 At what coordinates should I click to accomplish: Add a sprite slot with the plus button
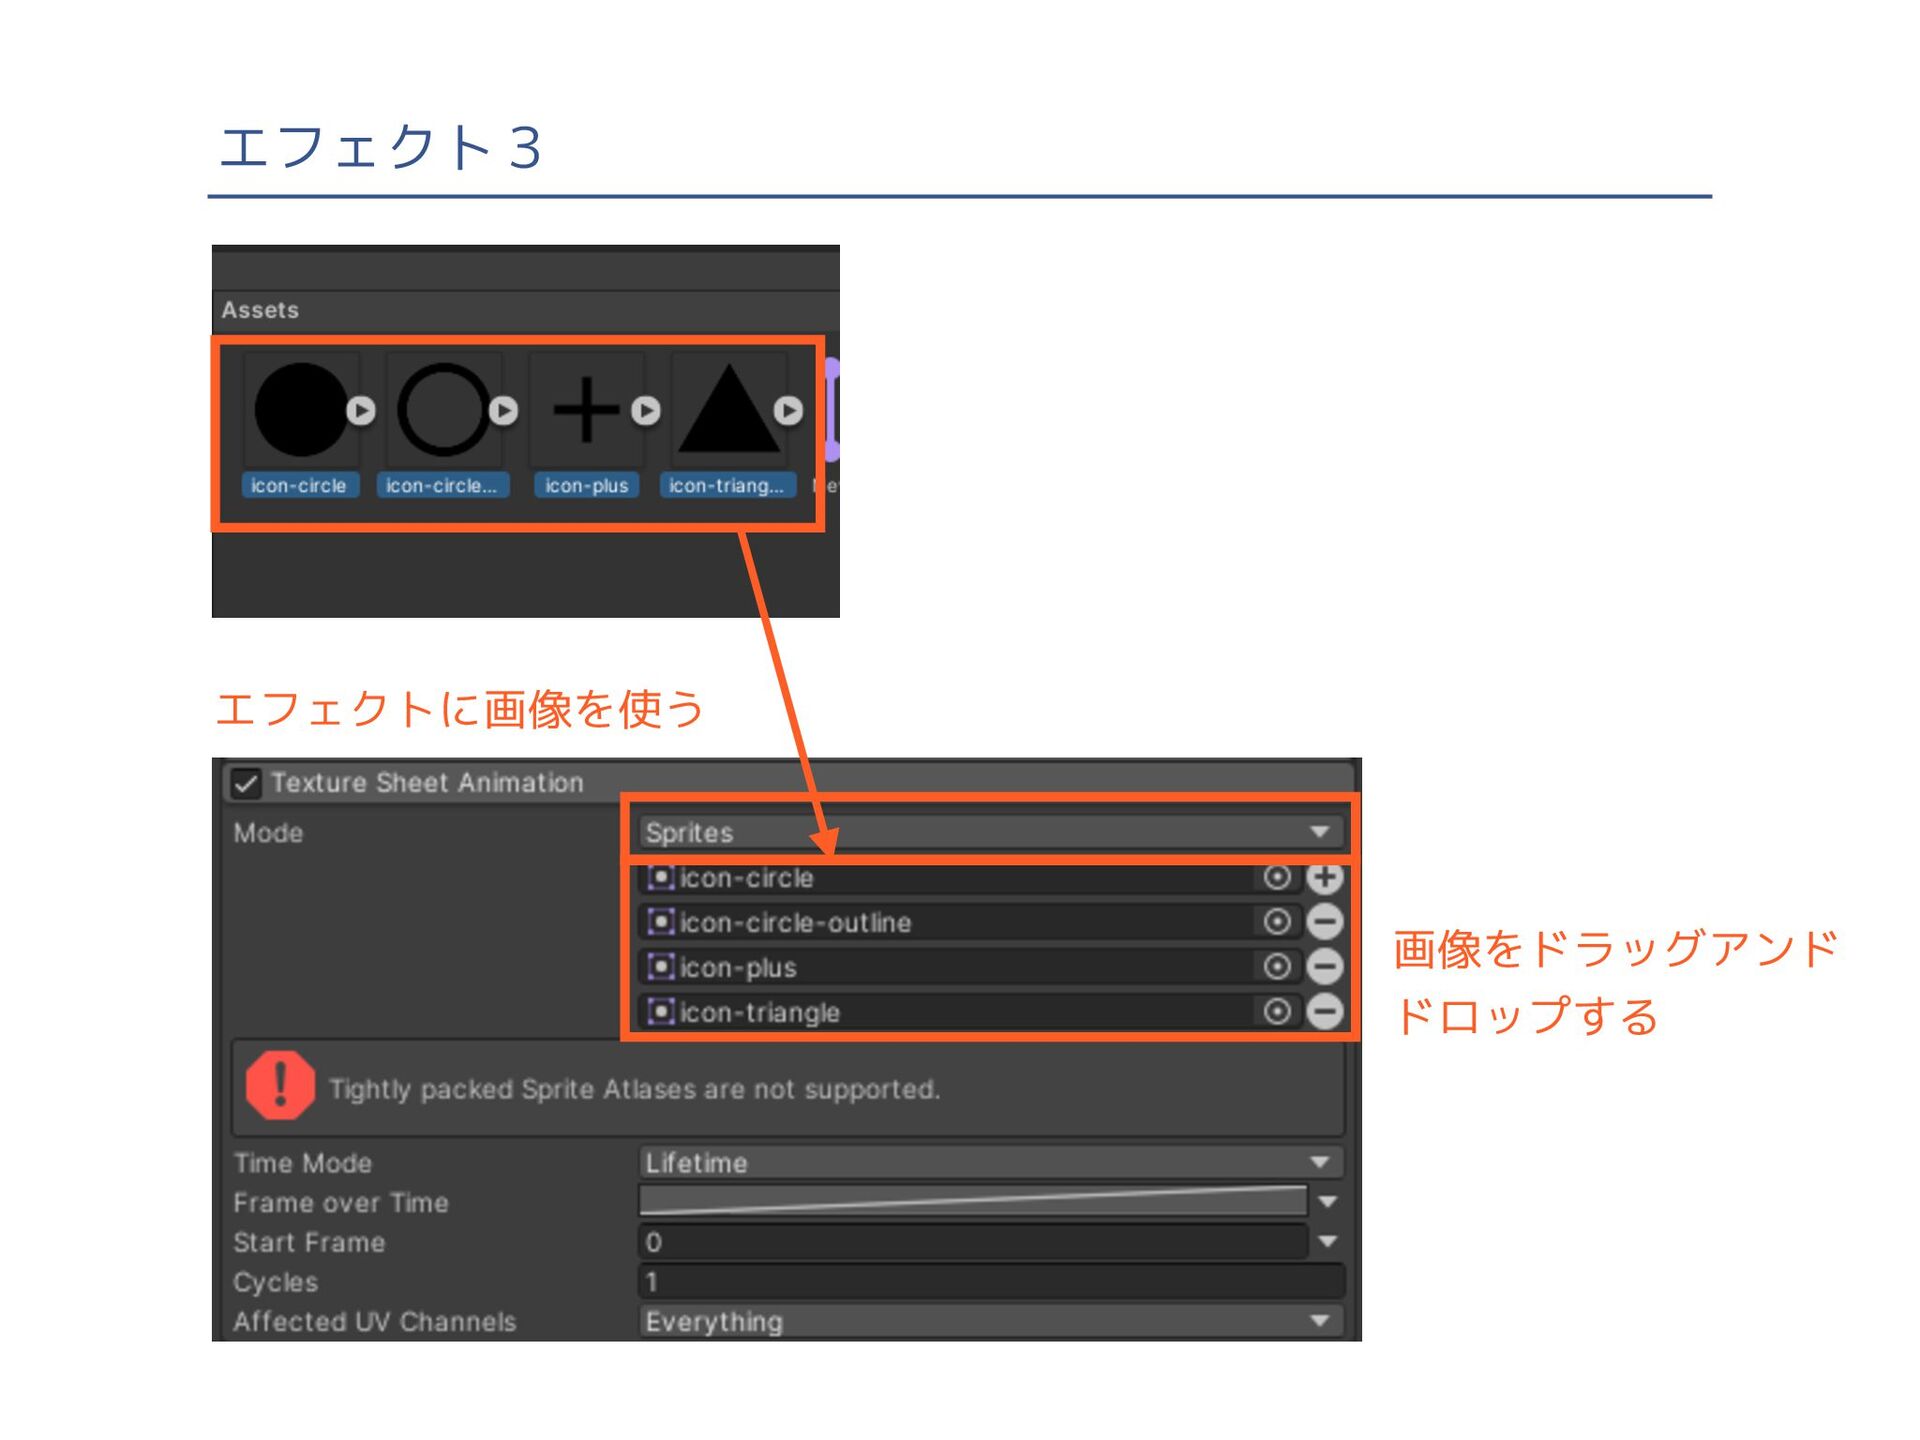(x=1325, y=878)
